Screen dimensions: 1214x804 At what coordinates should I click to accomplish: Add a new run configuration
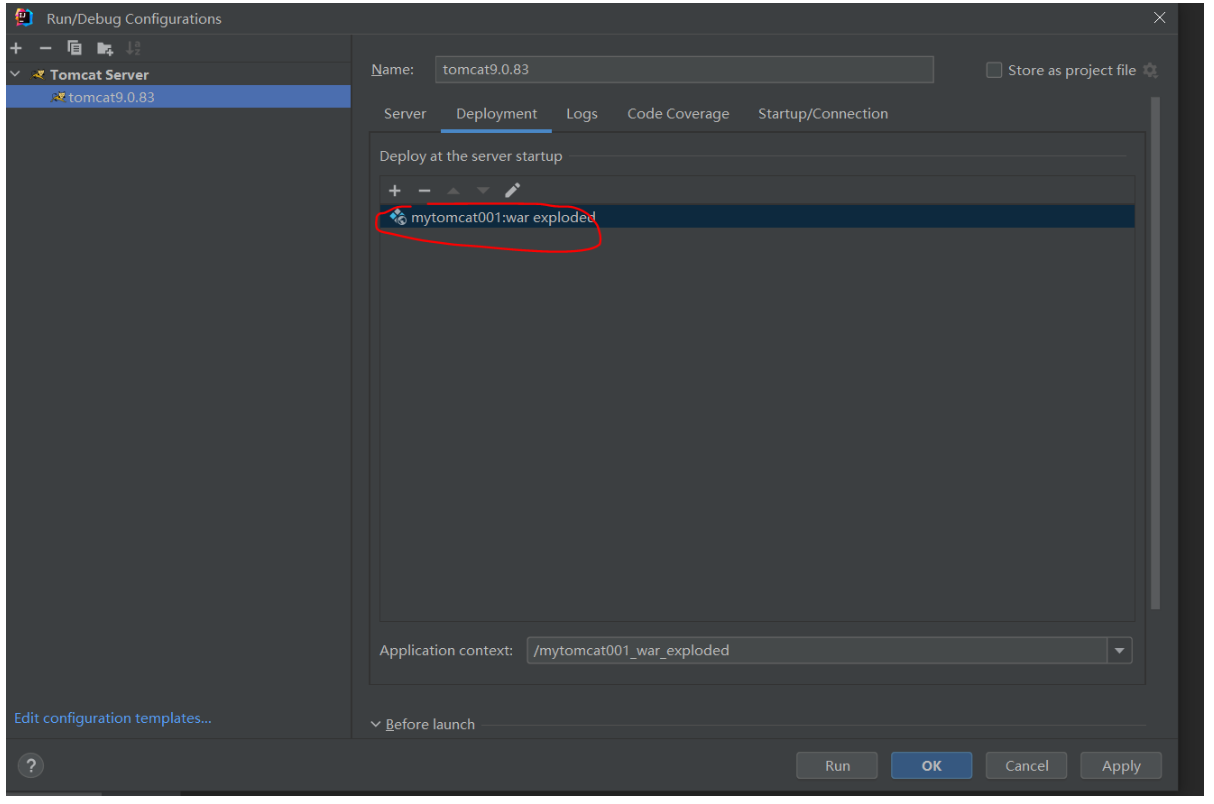point(16,48)
